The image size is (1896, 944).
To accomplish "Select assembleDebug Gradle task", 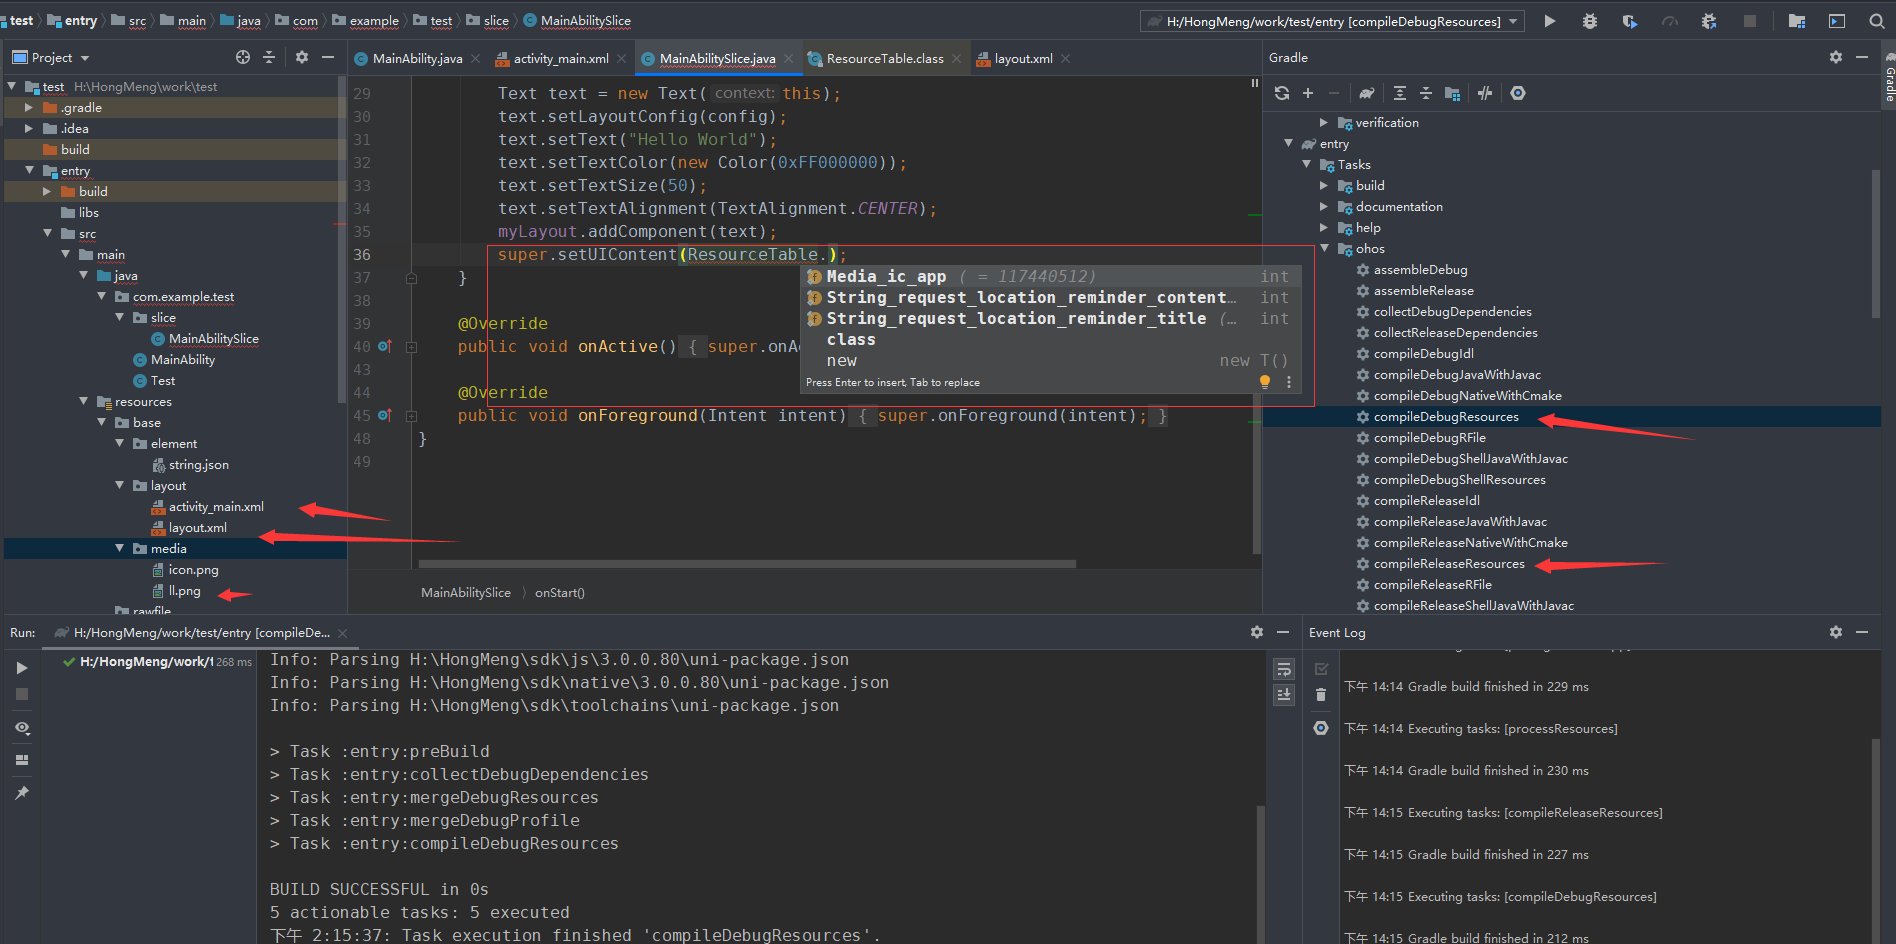I will pyautogui.click(x=1420, y=270).
